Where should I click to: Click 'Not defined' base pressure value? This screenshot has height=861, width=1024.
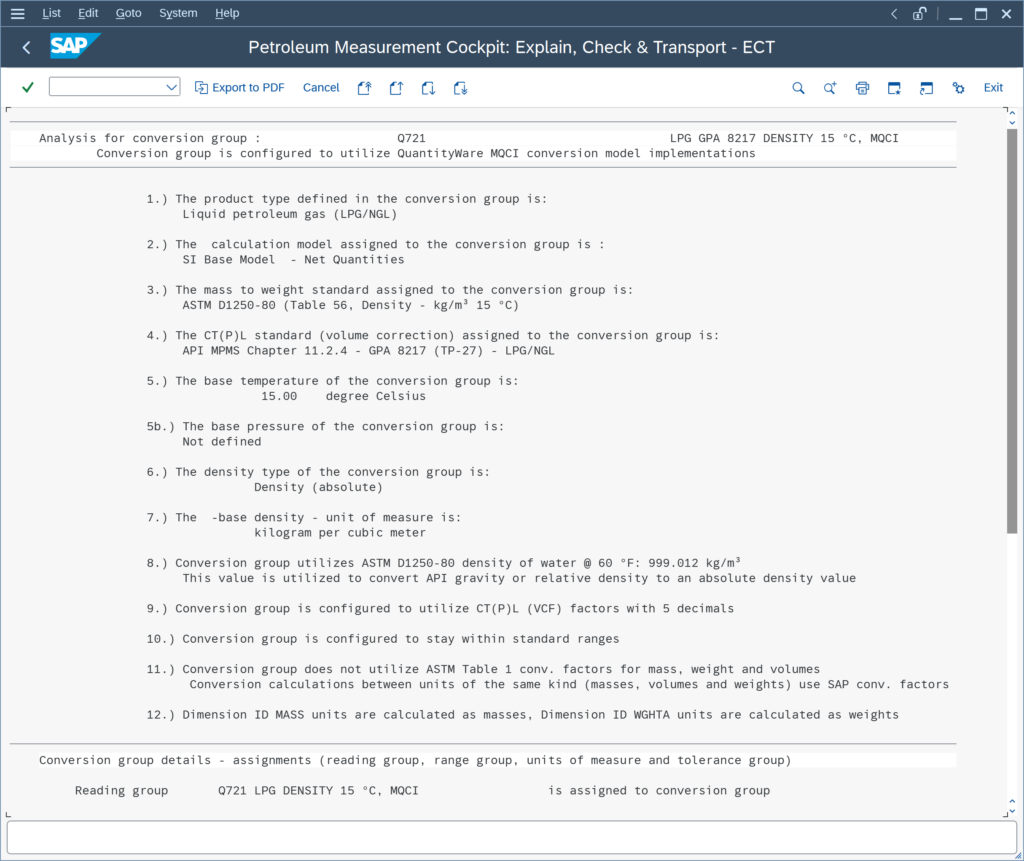click(x=221, y=442)
